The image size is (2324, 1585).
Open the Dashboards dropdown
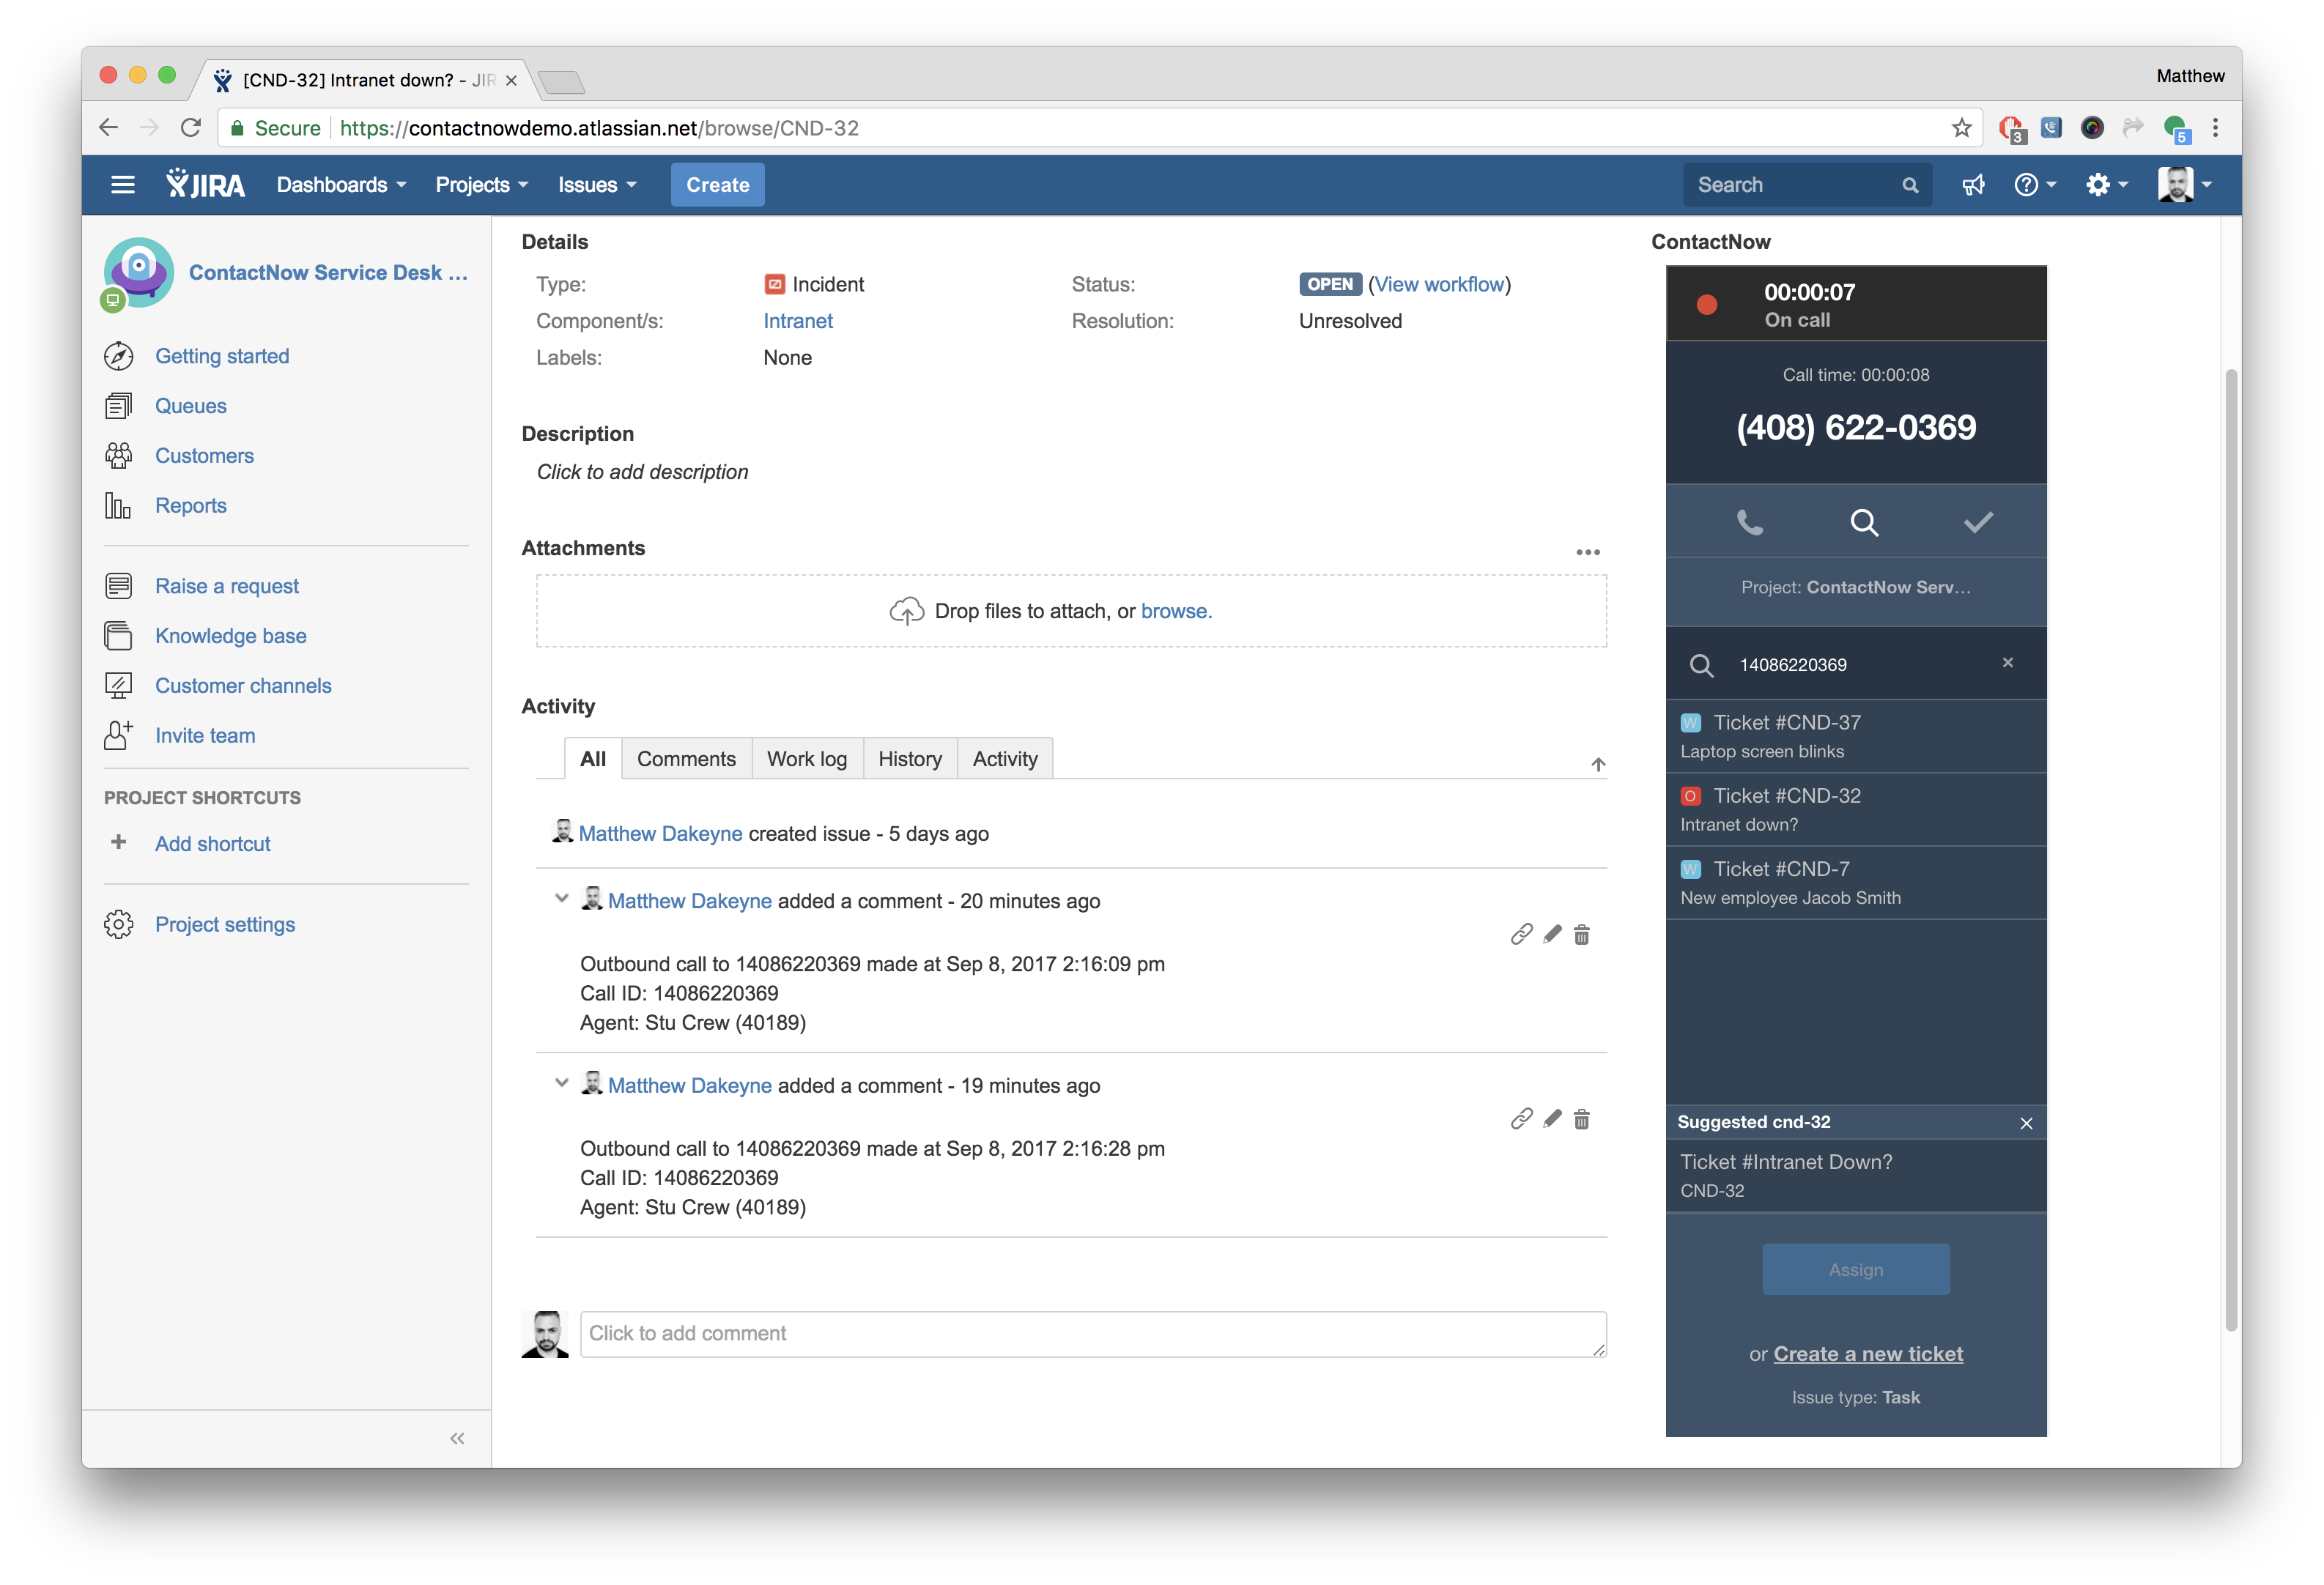pos(342,185)
